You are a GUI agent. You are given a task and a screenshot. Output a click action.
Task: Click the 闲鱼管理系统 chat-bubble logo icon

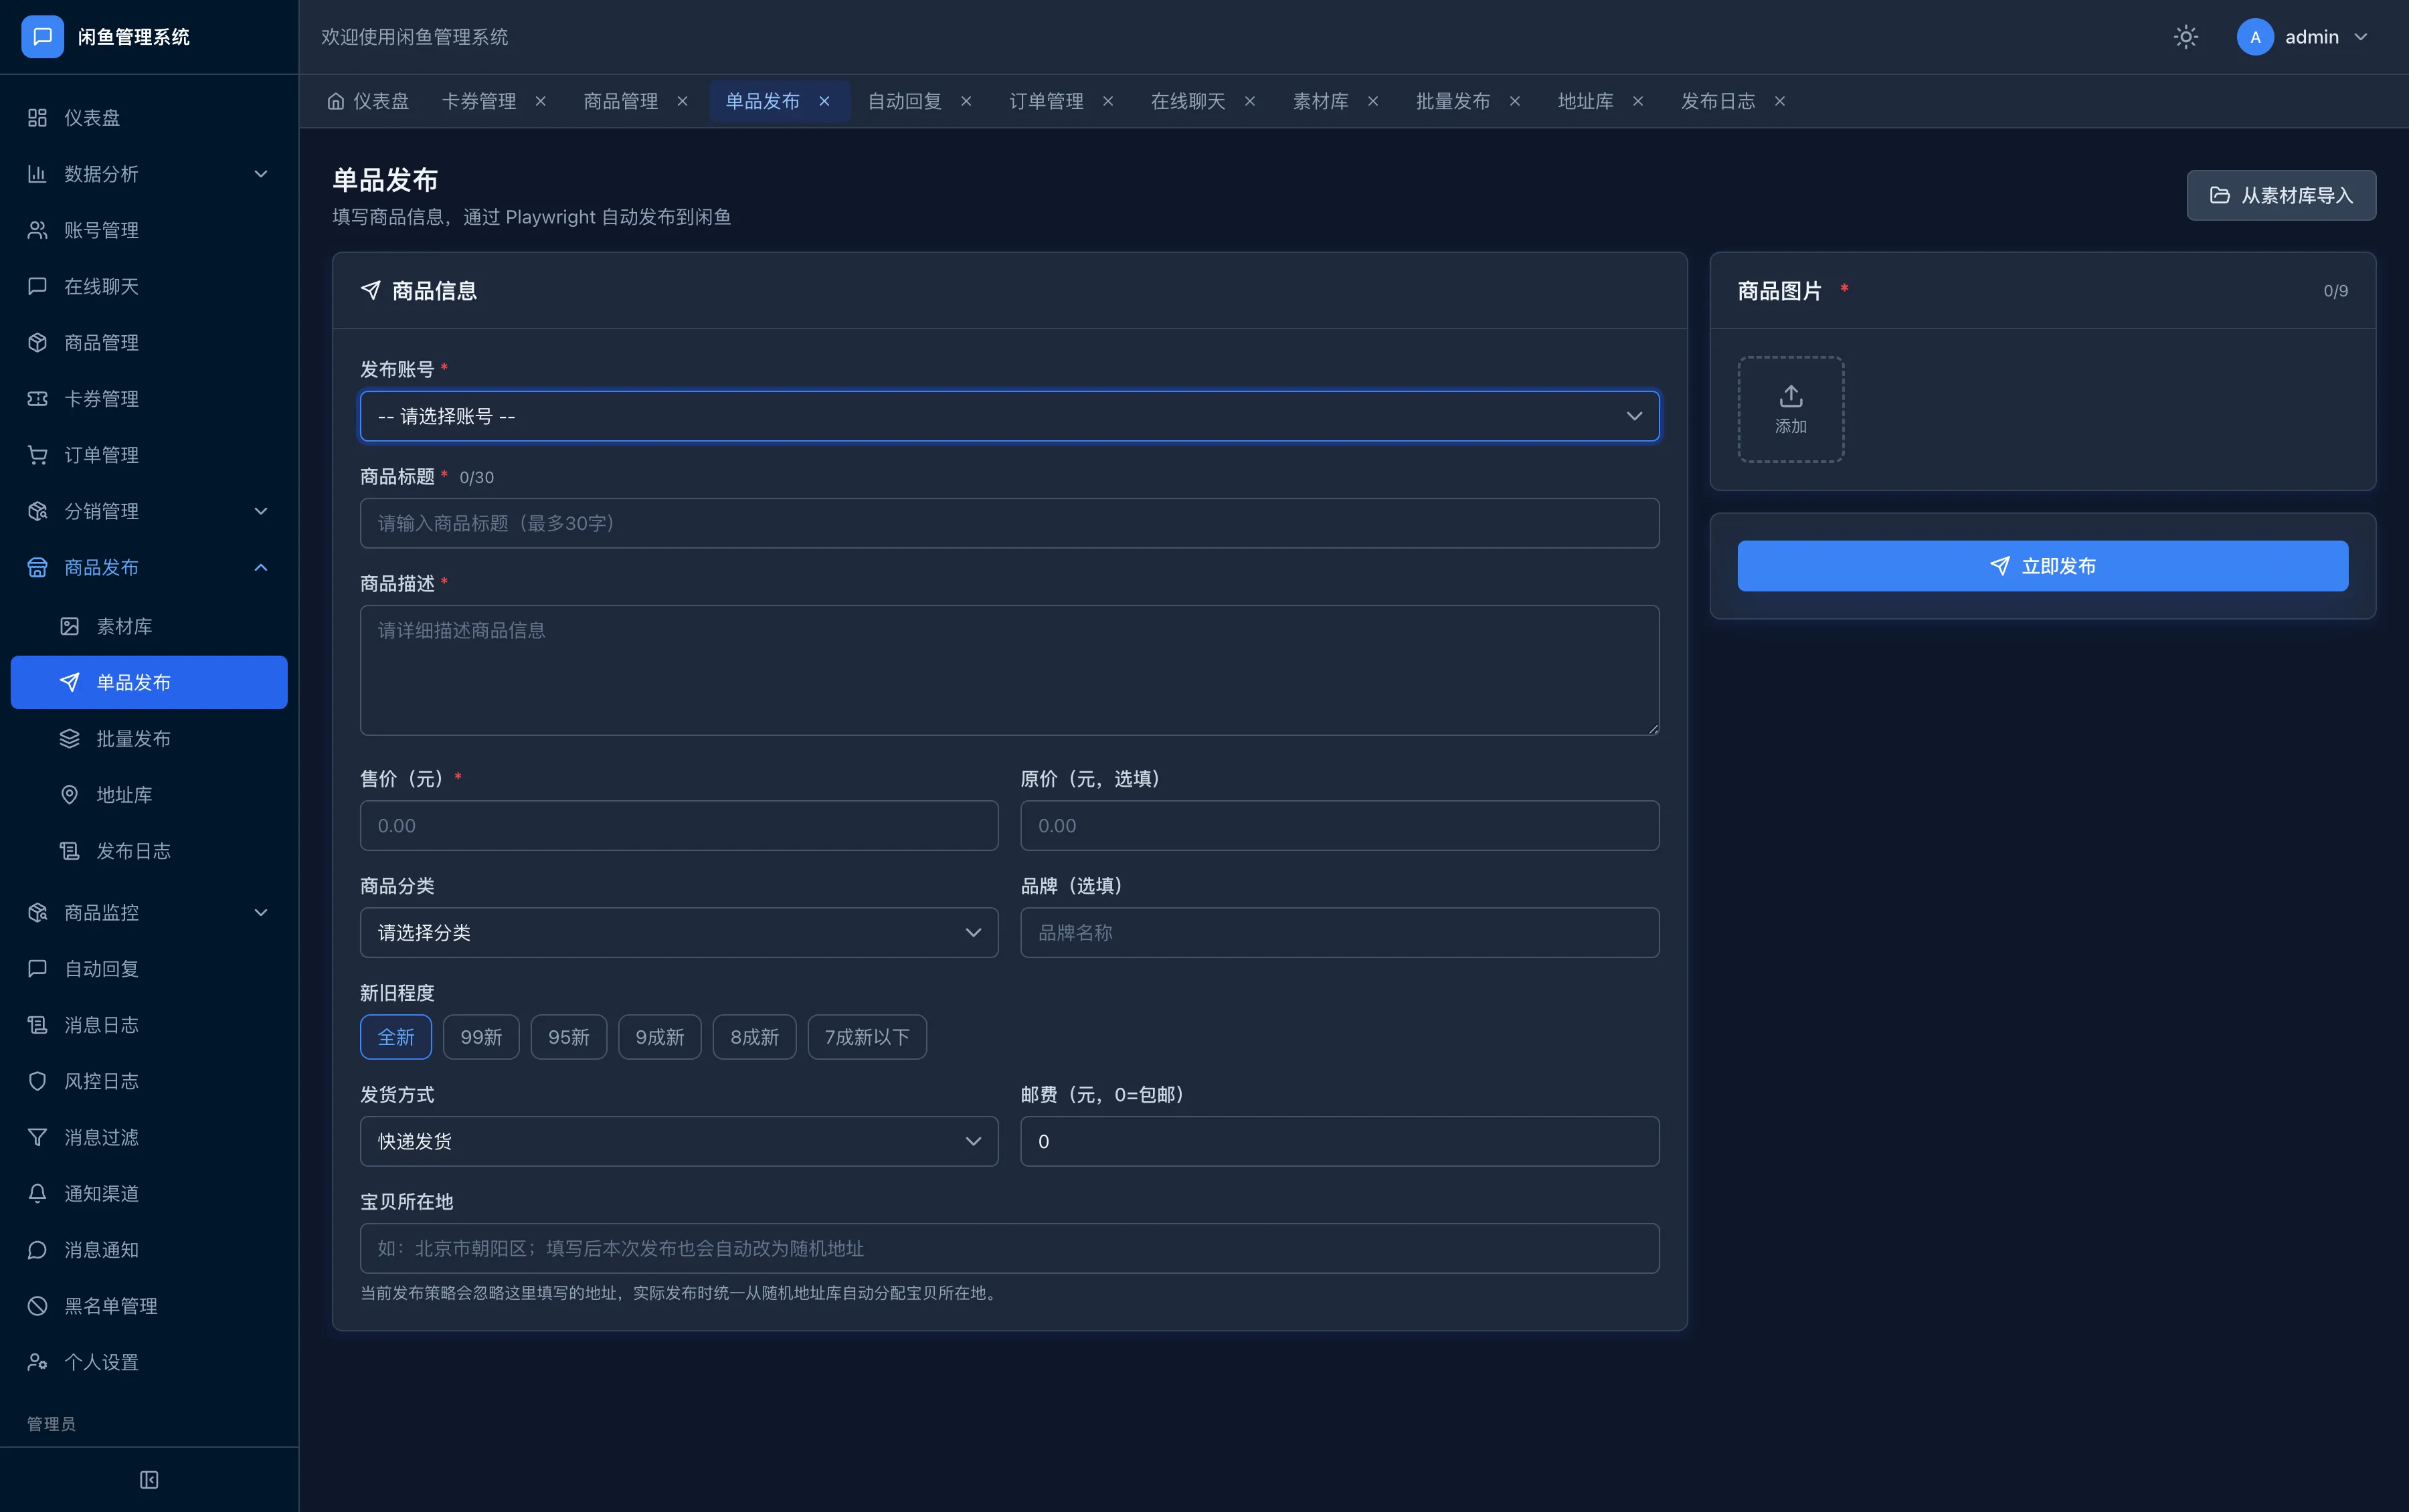(x=42, y=37)
